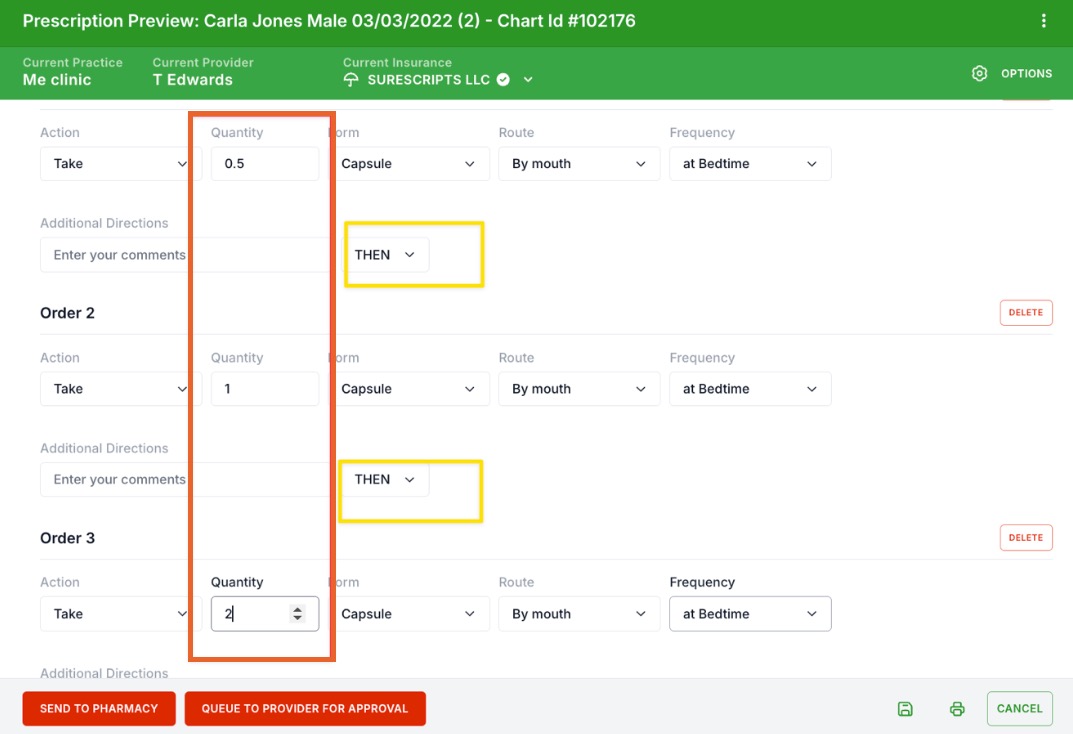
Task: Click the Order 3 quantity field showing 2
Action: 265,614
